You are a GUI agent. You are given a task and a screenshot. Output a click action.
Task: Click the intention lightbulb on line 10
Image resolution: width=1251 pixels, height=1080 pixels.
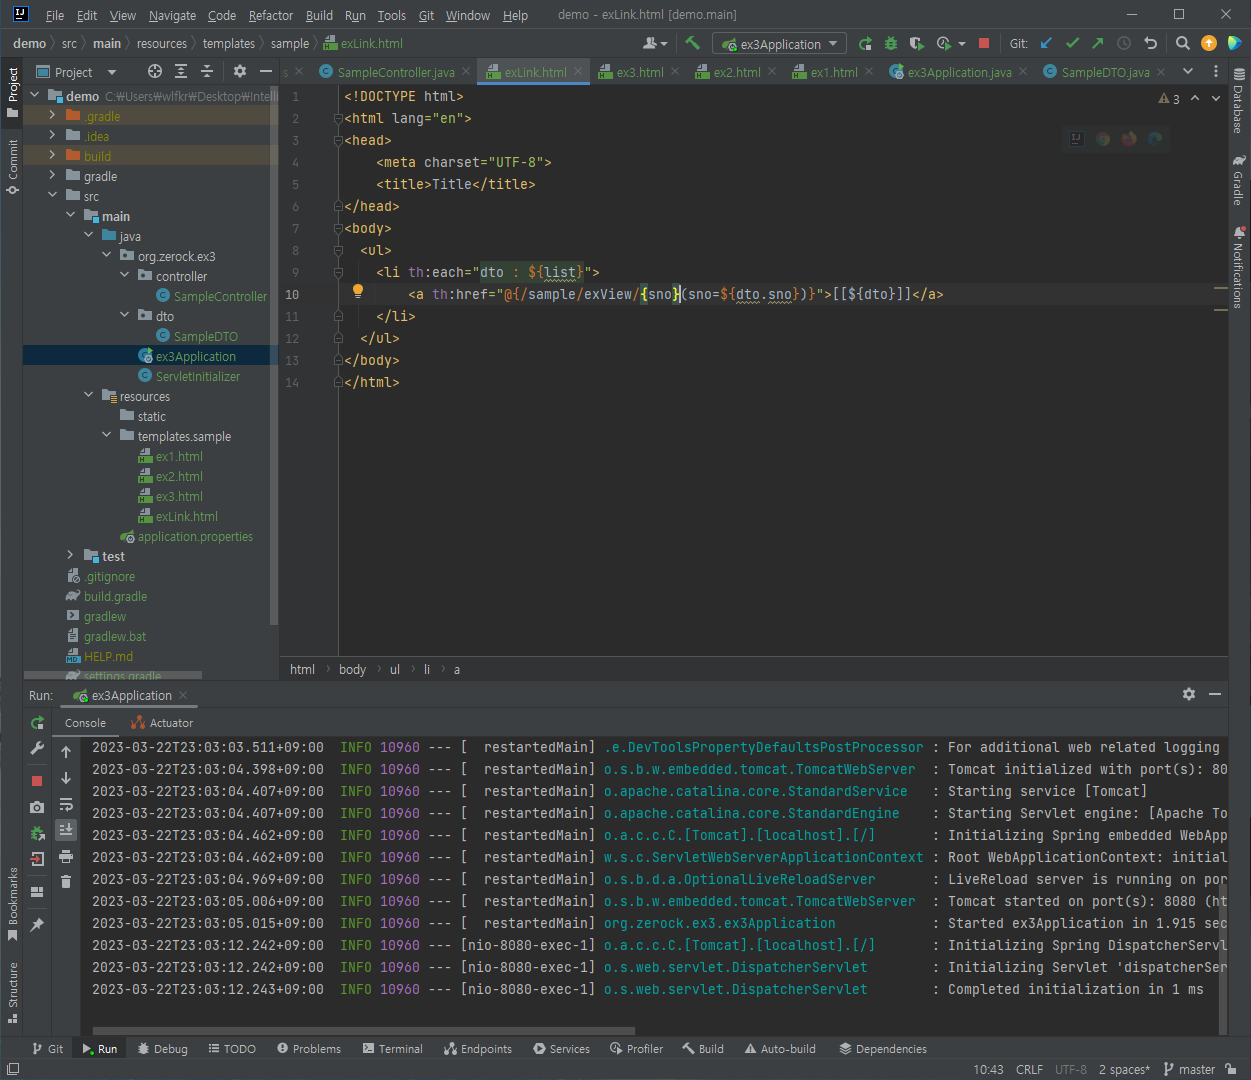pyautogui.click(x=357, y=292)
